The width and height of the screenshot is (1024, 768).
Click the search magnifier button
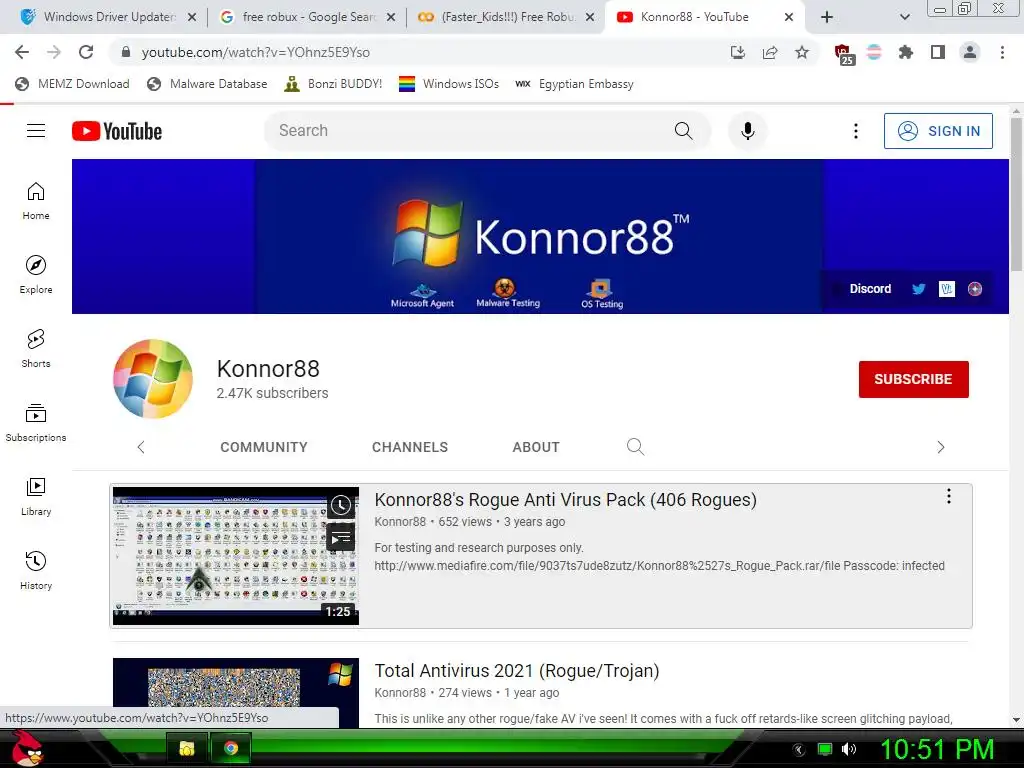[683, 131]
